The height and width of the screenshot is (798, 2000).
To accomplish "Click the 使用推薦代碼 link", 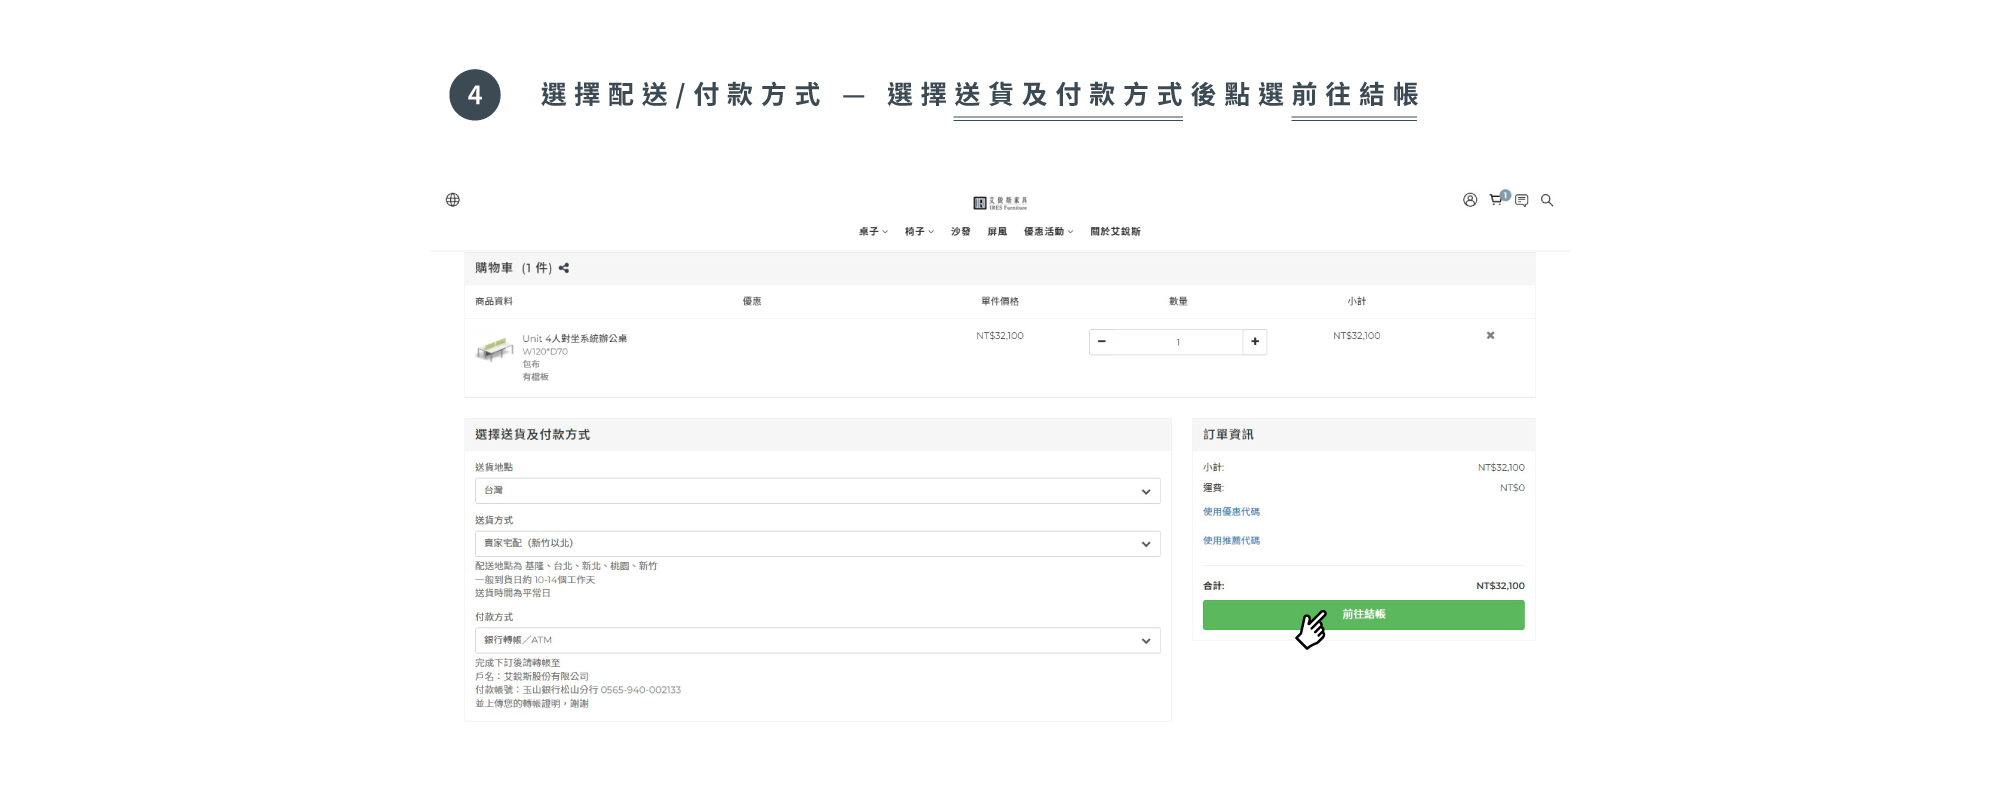I will (1231, 541).
